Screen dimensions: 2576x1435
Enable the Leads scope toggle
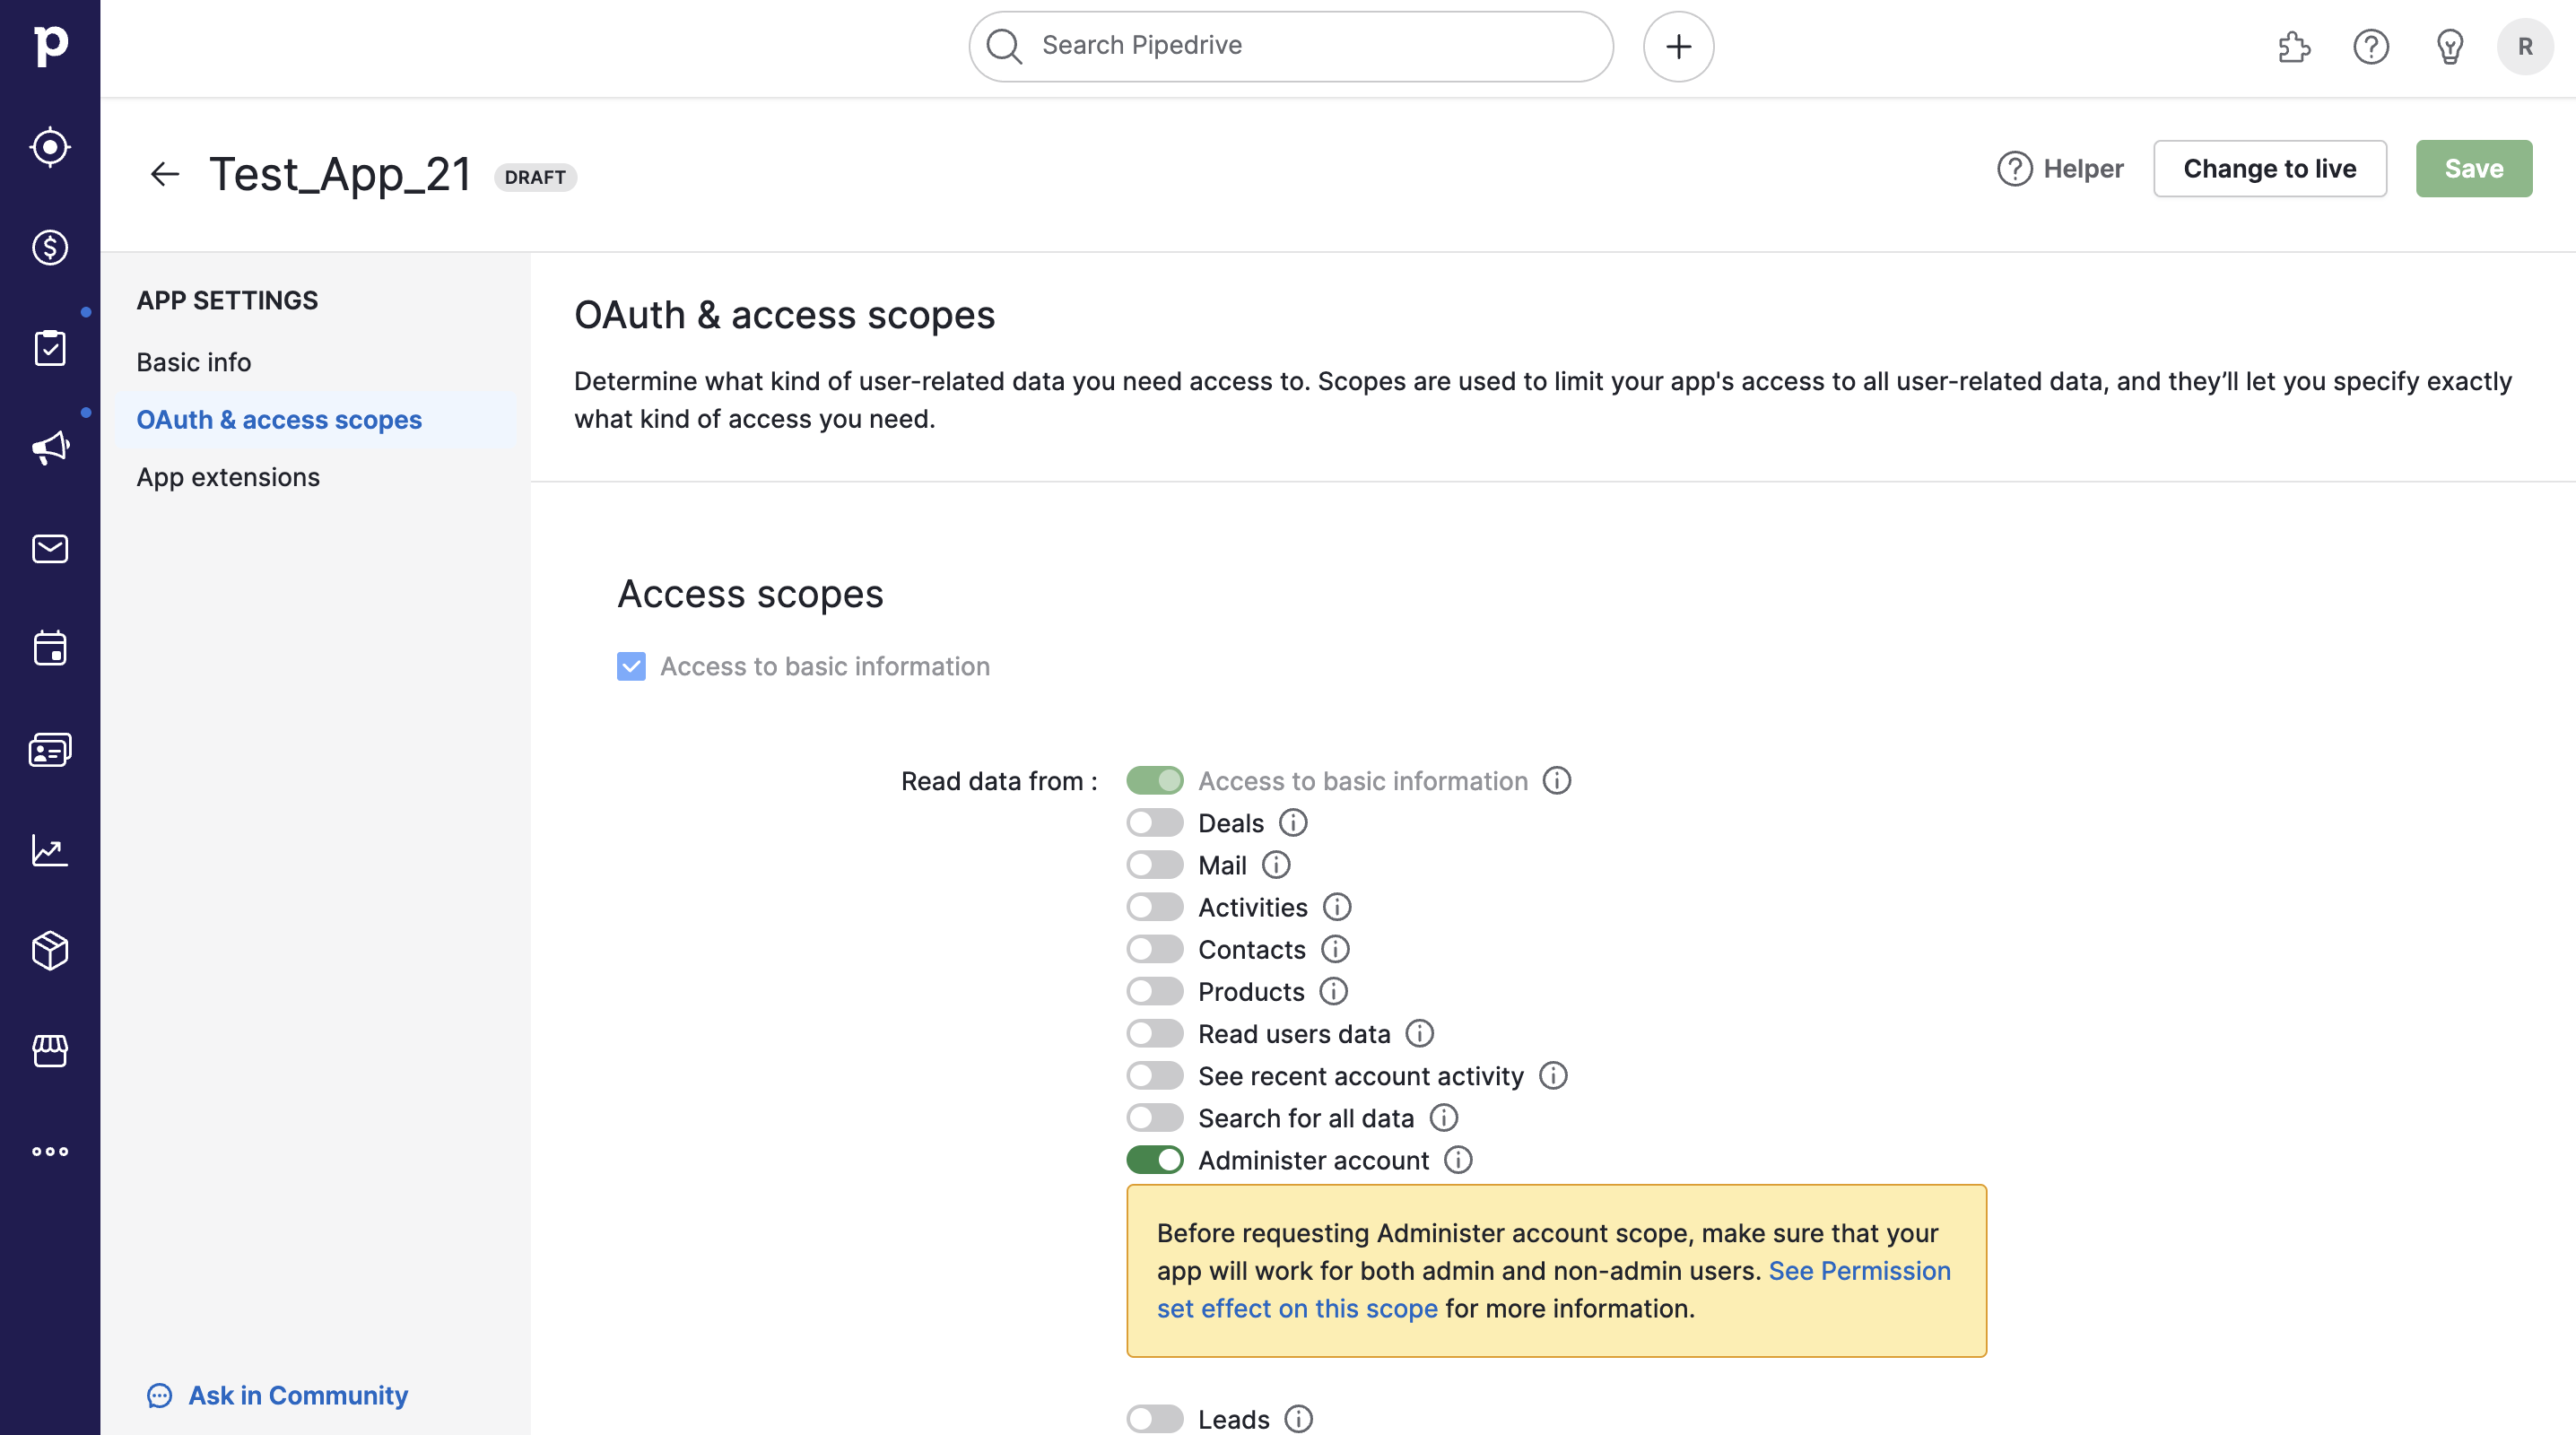(x=1155, y=1418)
